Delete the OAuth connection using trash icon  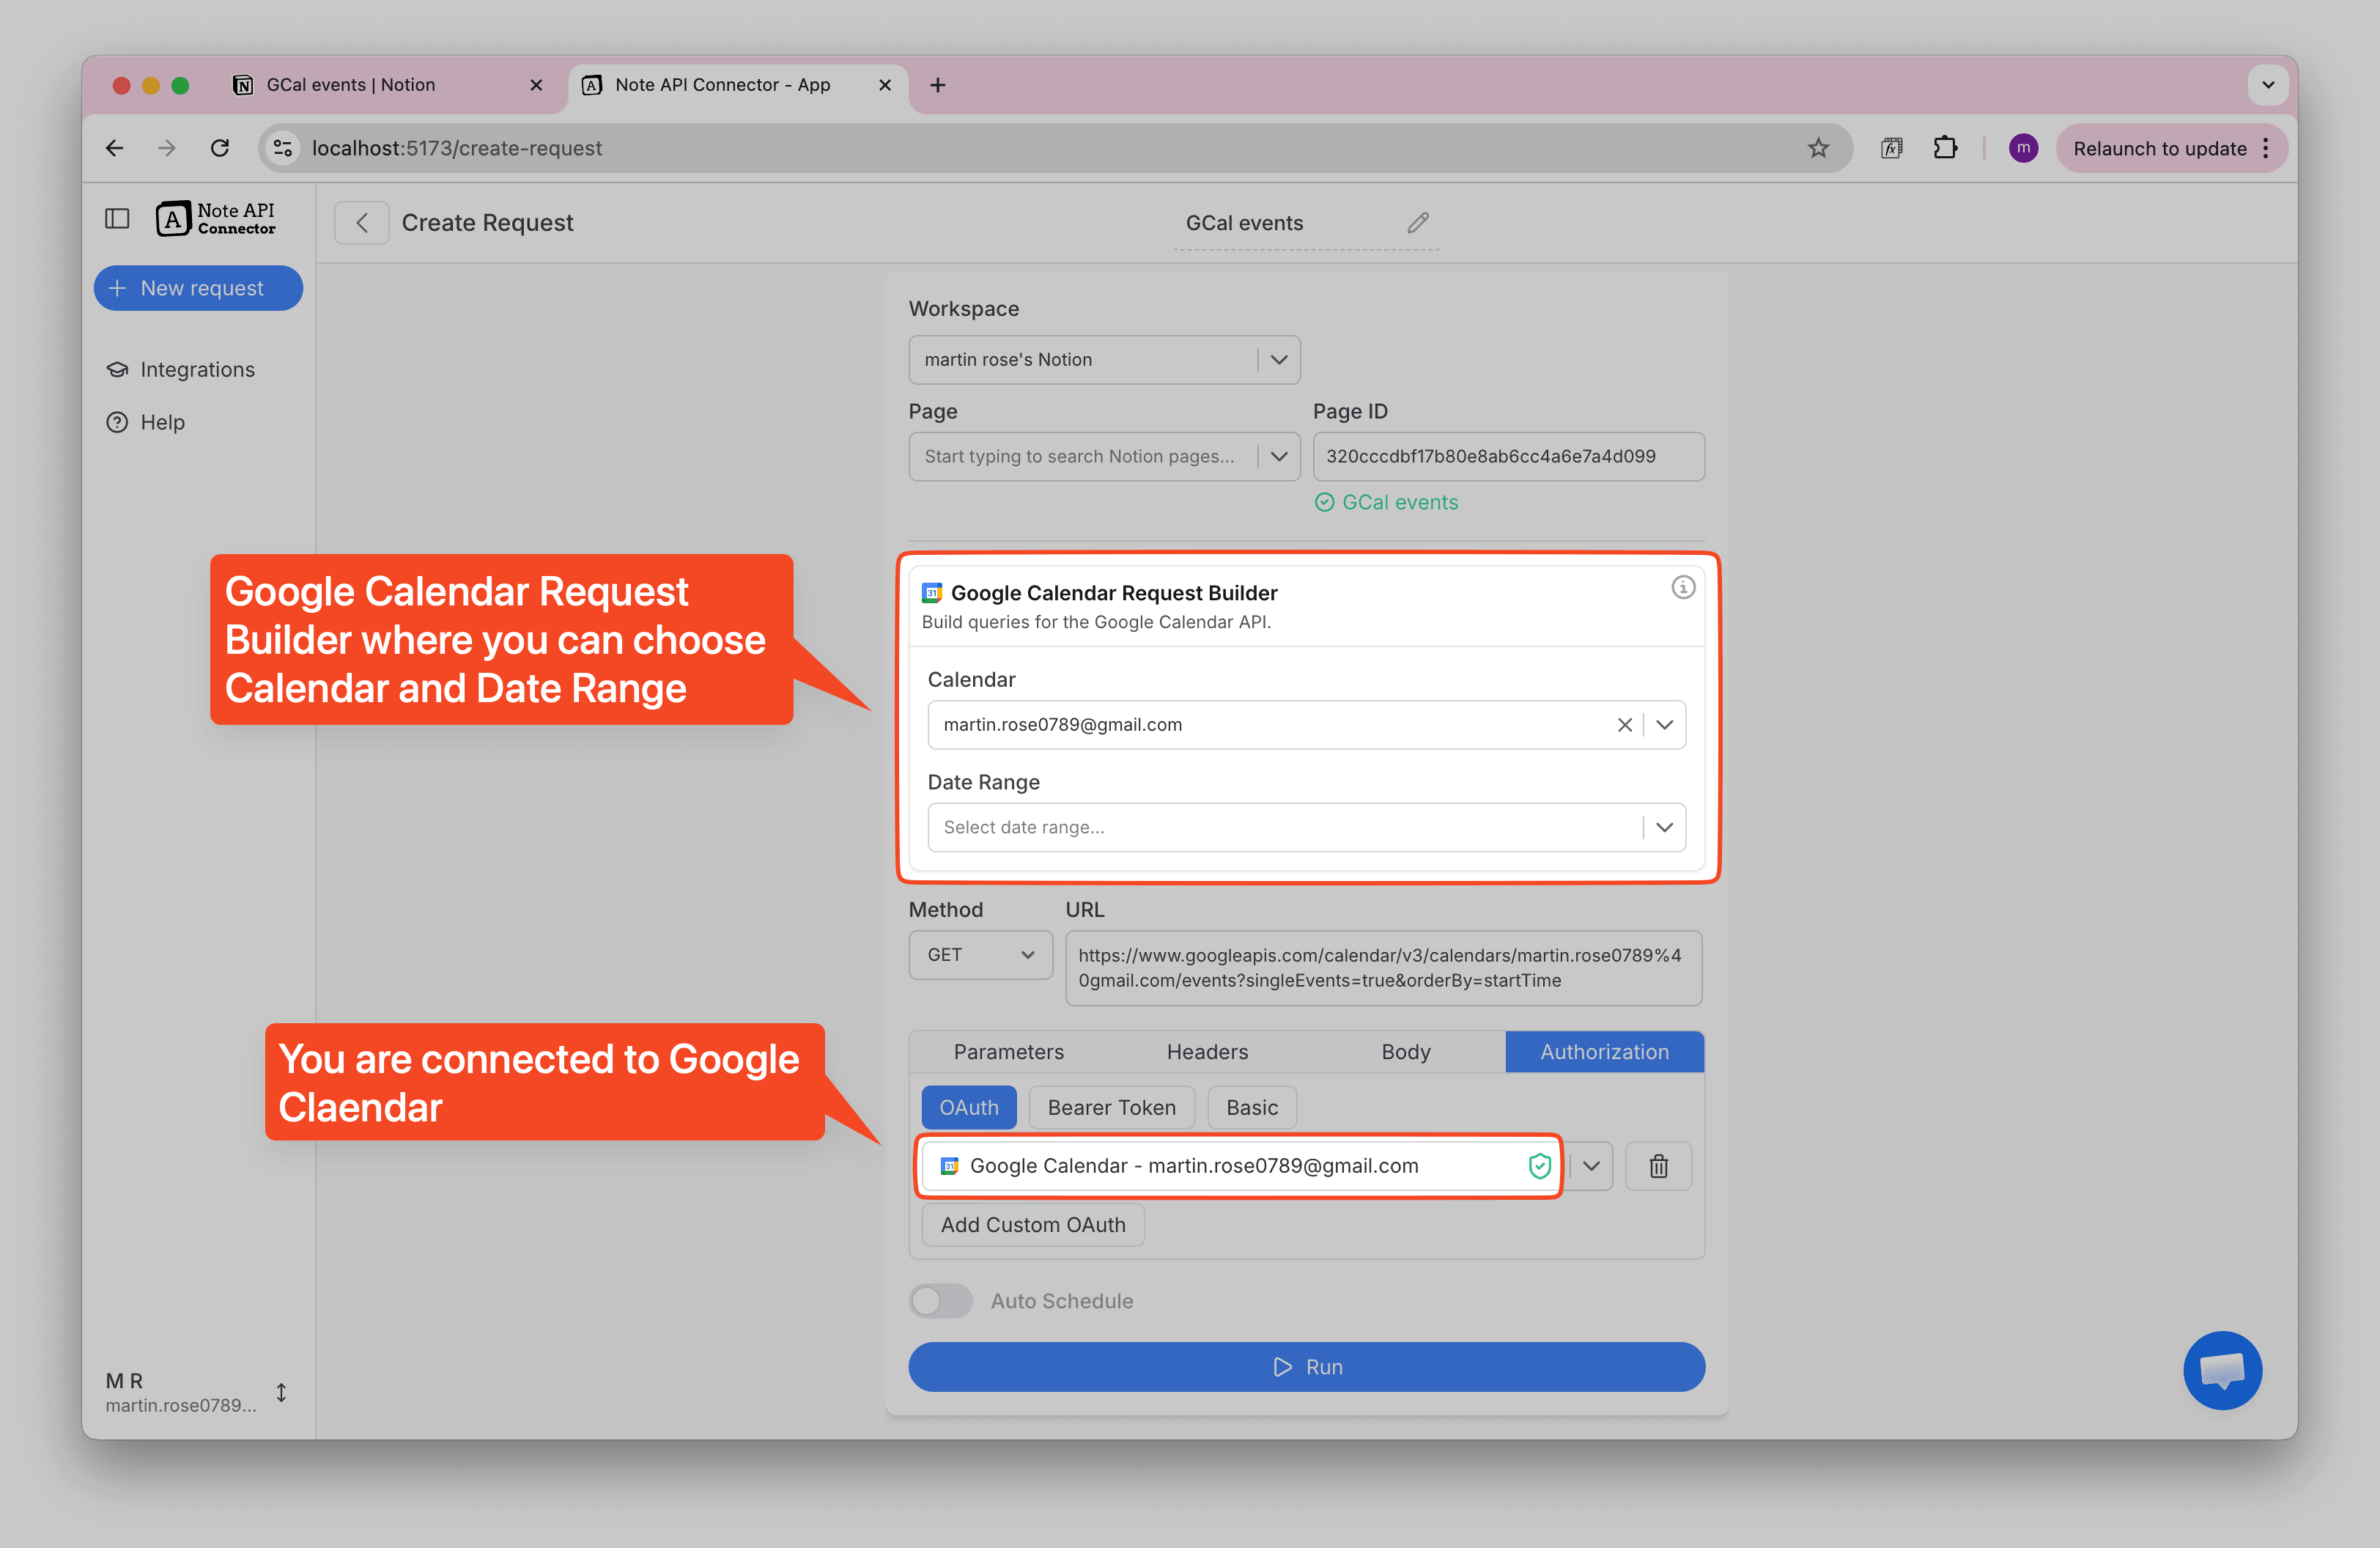[x=1658, y=1166]
